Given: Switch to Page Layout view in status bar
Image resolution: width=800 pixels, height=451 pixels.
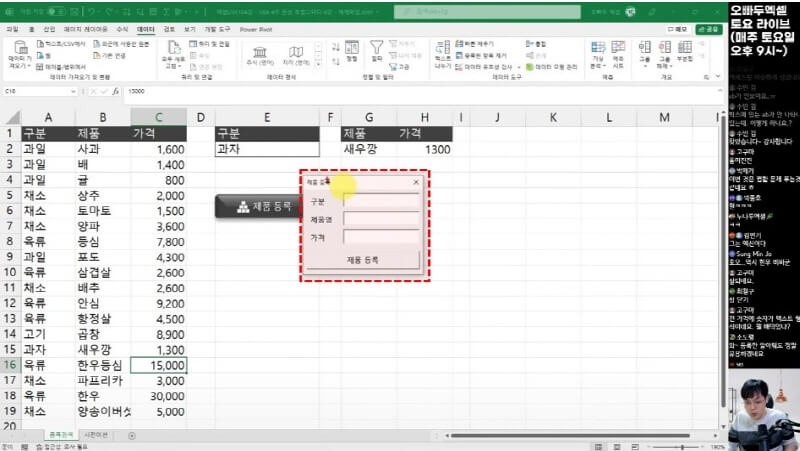Looking at the screenshot, I should [x=617, y=447].
